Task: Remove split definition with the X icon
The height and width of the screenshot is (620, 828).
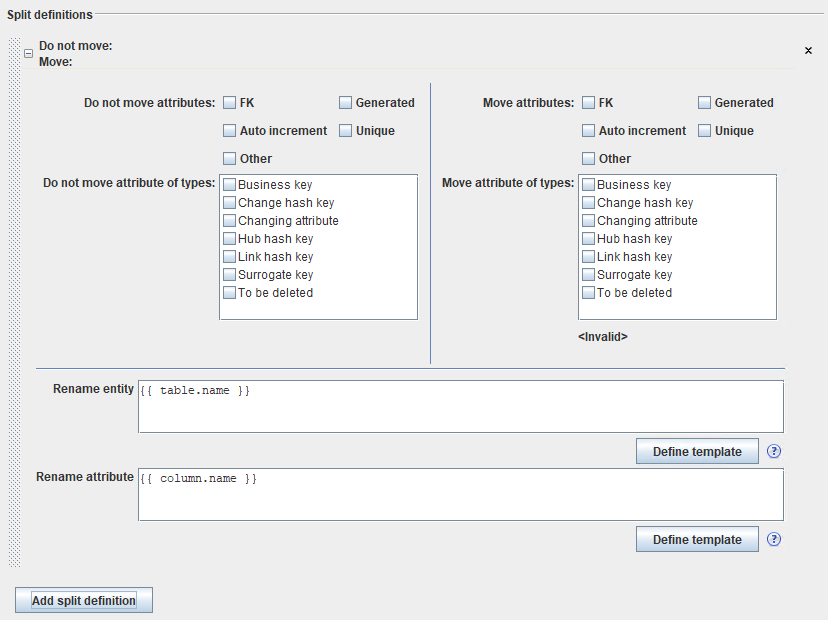Action: 808,50
